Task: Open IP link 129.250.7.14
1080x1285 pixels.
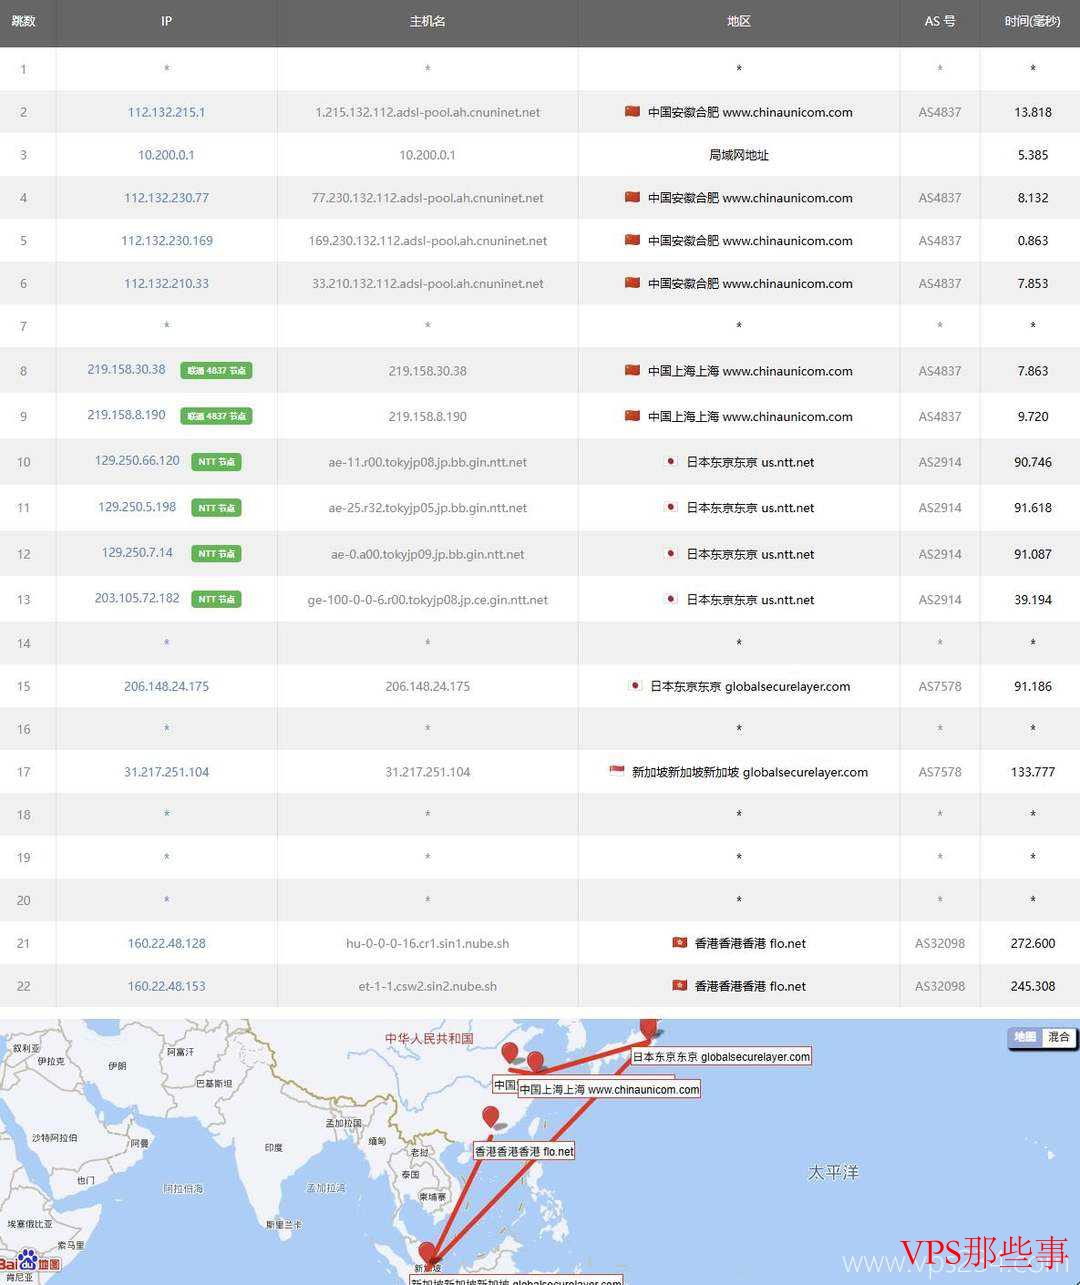Action: coord(137,553)
